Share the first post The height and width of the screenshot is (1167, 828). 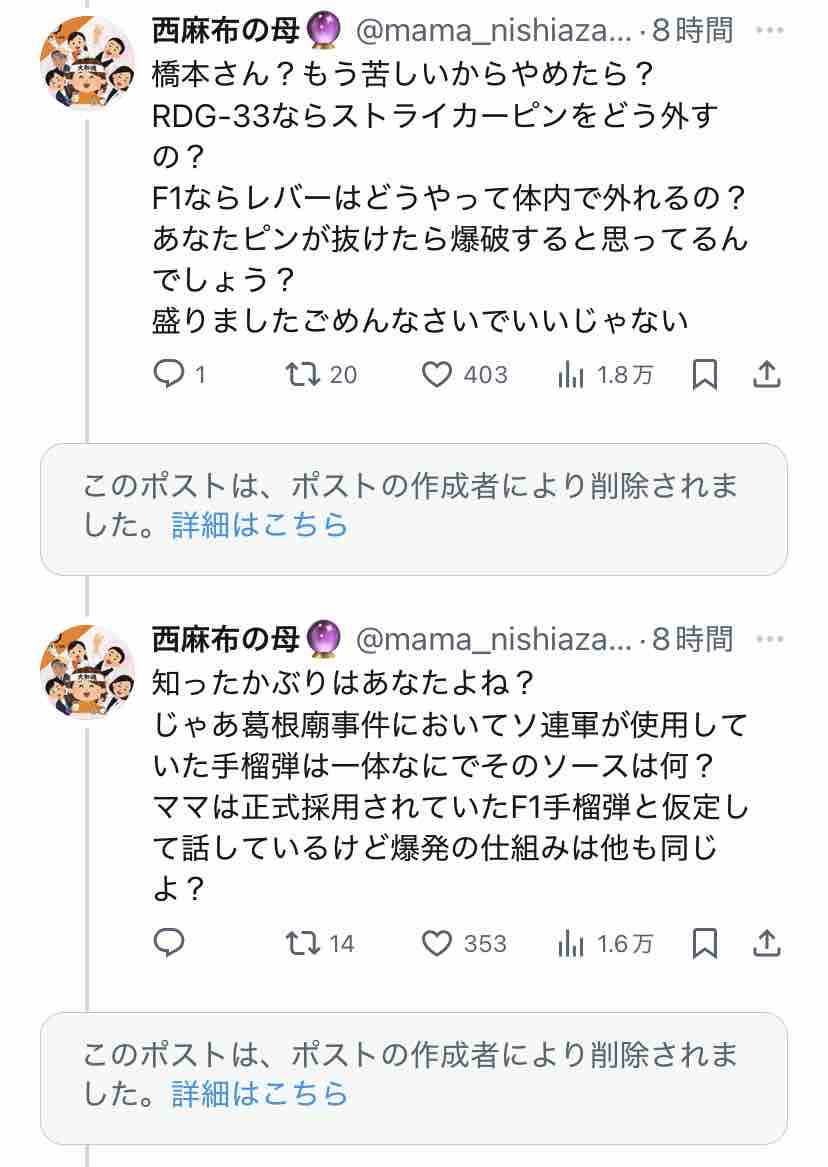[x=767, y=374]
